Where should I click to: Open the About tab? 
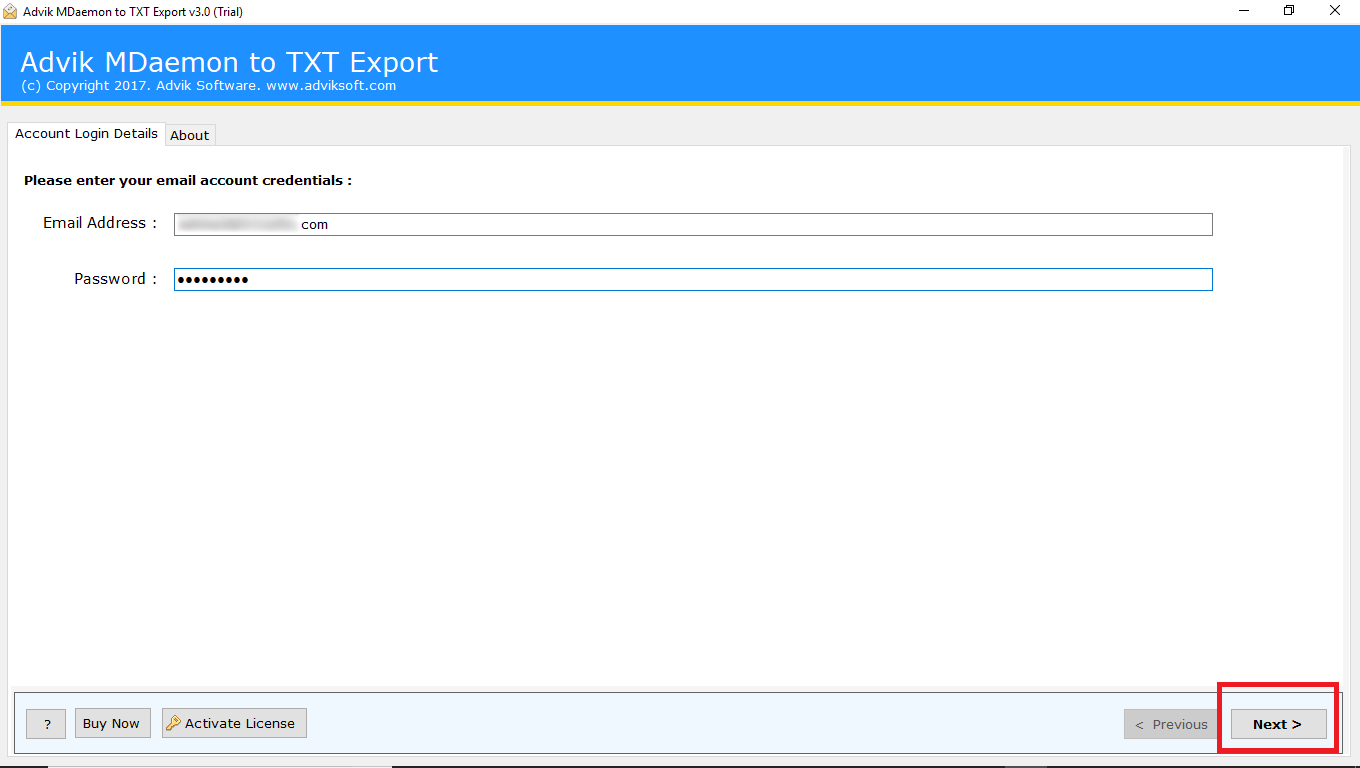(190, 135)
